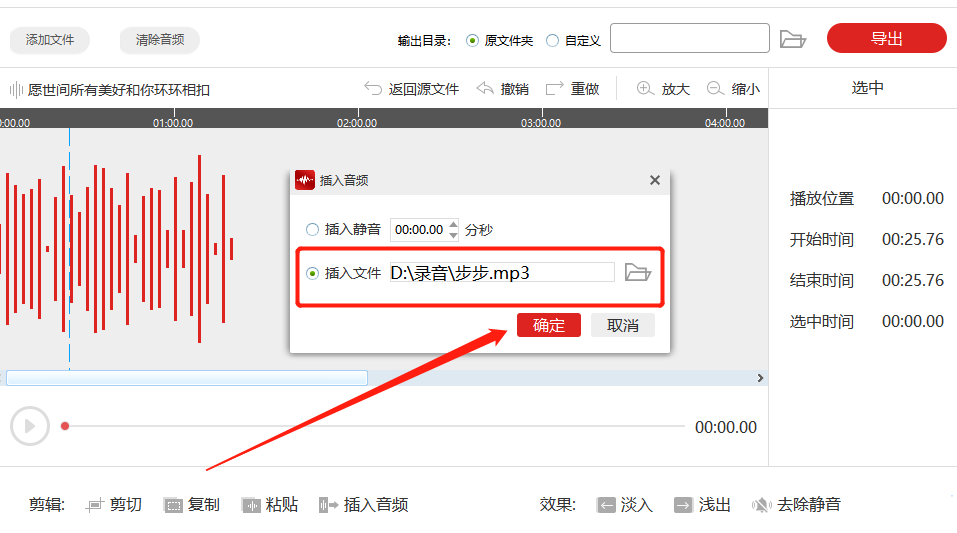This screenshot has height=533, width=957.
Task: Play audio with the round play button
Action: coord(29,426)
